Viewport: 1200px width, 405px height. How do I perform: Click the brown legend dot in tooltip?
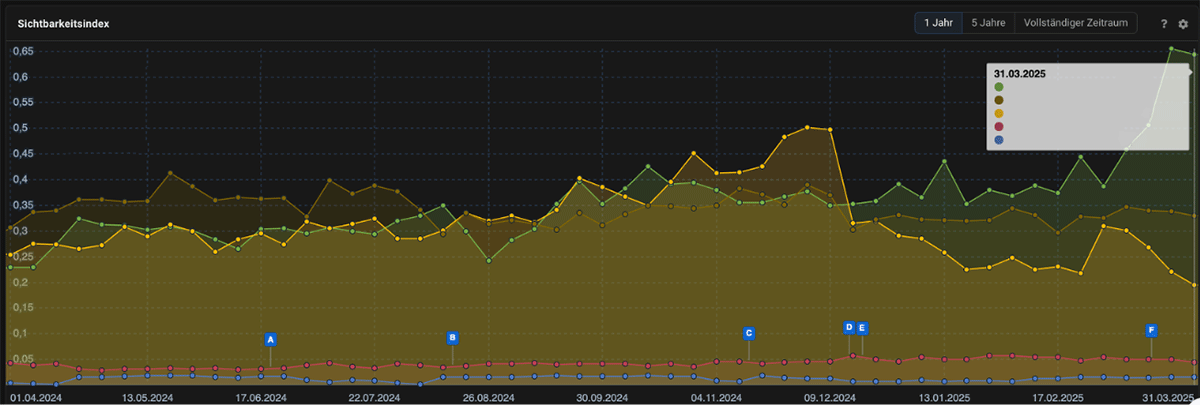coord(999,101)
